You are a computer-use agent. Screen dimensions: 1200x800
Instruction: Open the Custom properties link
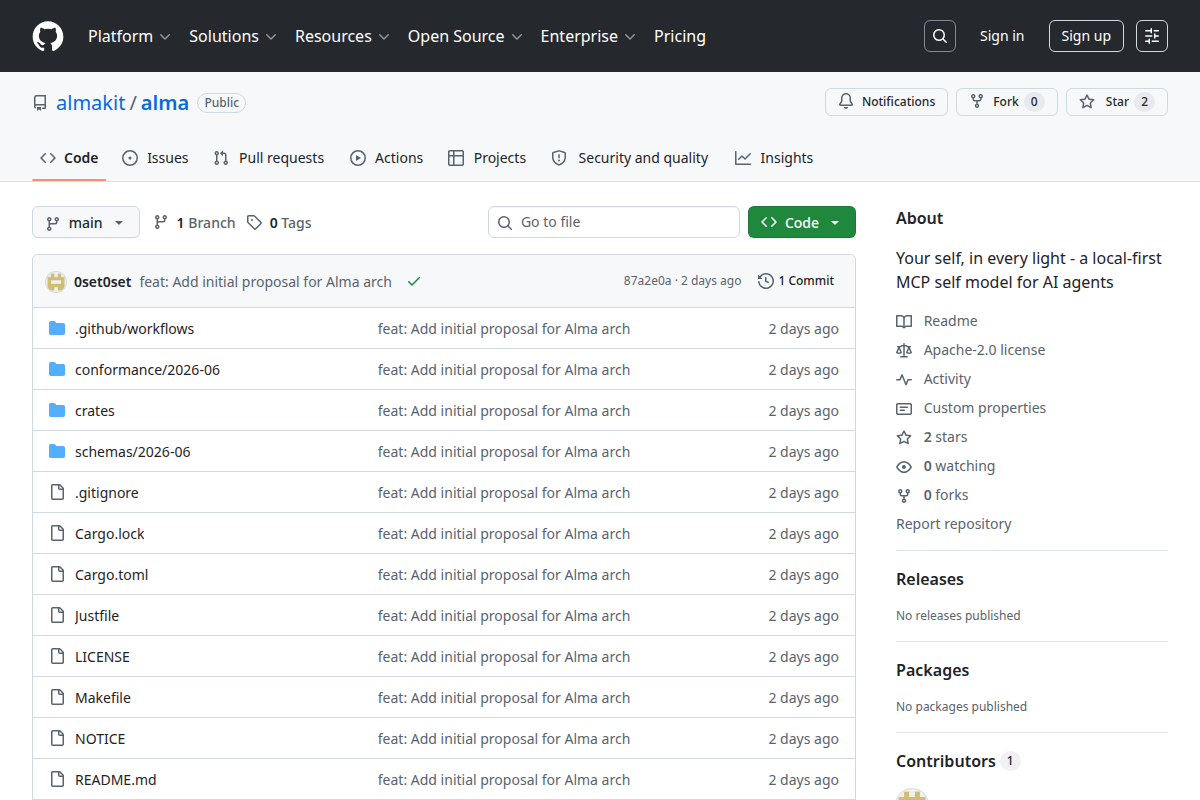(x=985, y=408)
